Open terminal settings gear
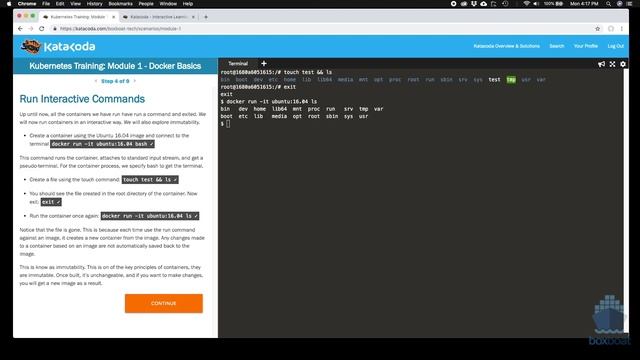 tap(623, 64)
